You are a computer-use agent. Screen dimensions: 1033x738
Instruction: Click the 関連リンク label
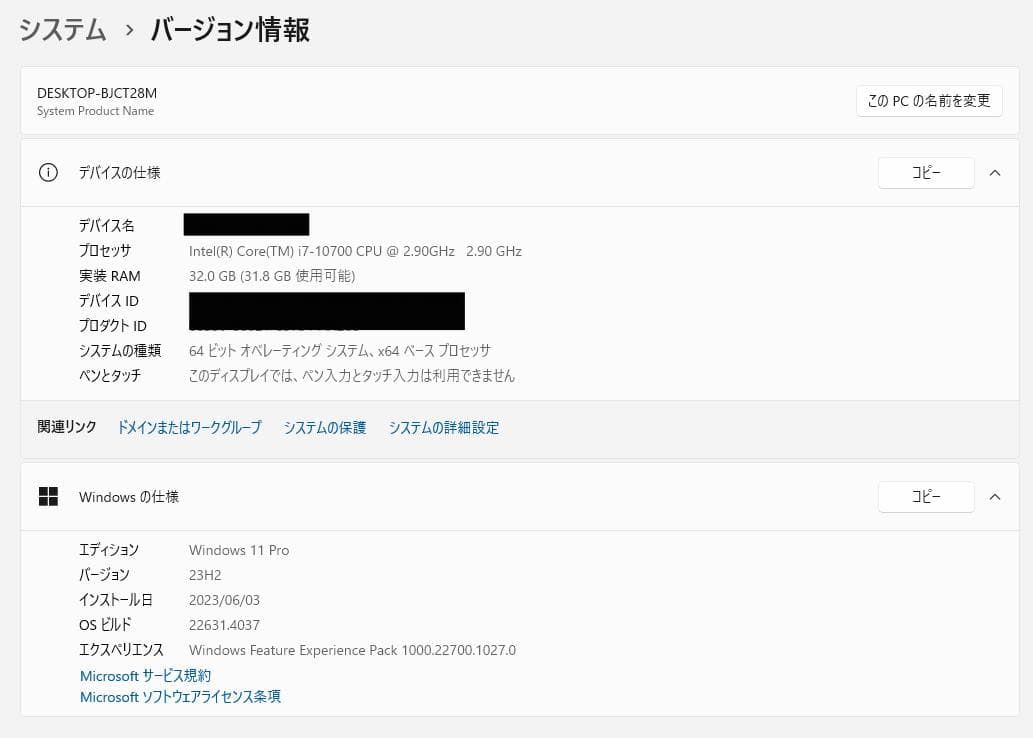67,427
